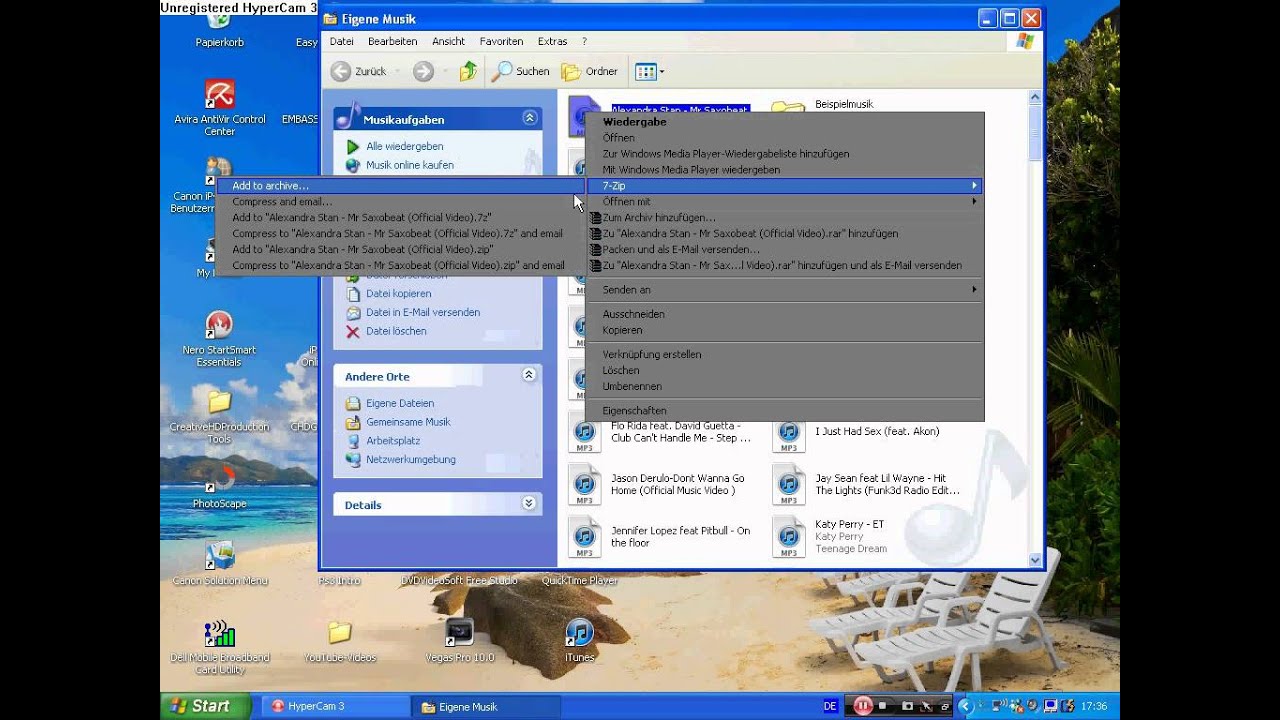Select Flo Rida feat. David Guetta MP3 icon
The height and width of the screenshot is (720, 1280).
(585, 434)
